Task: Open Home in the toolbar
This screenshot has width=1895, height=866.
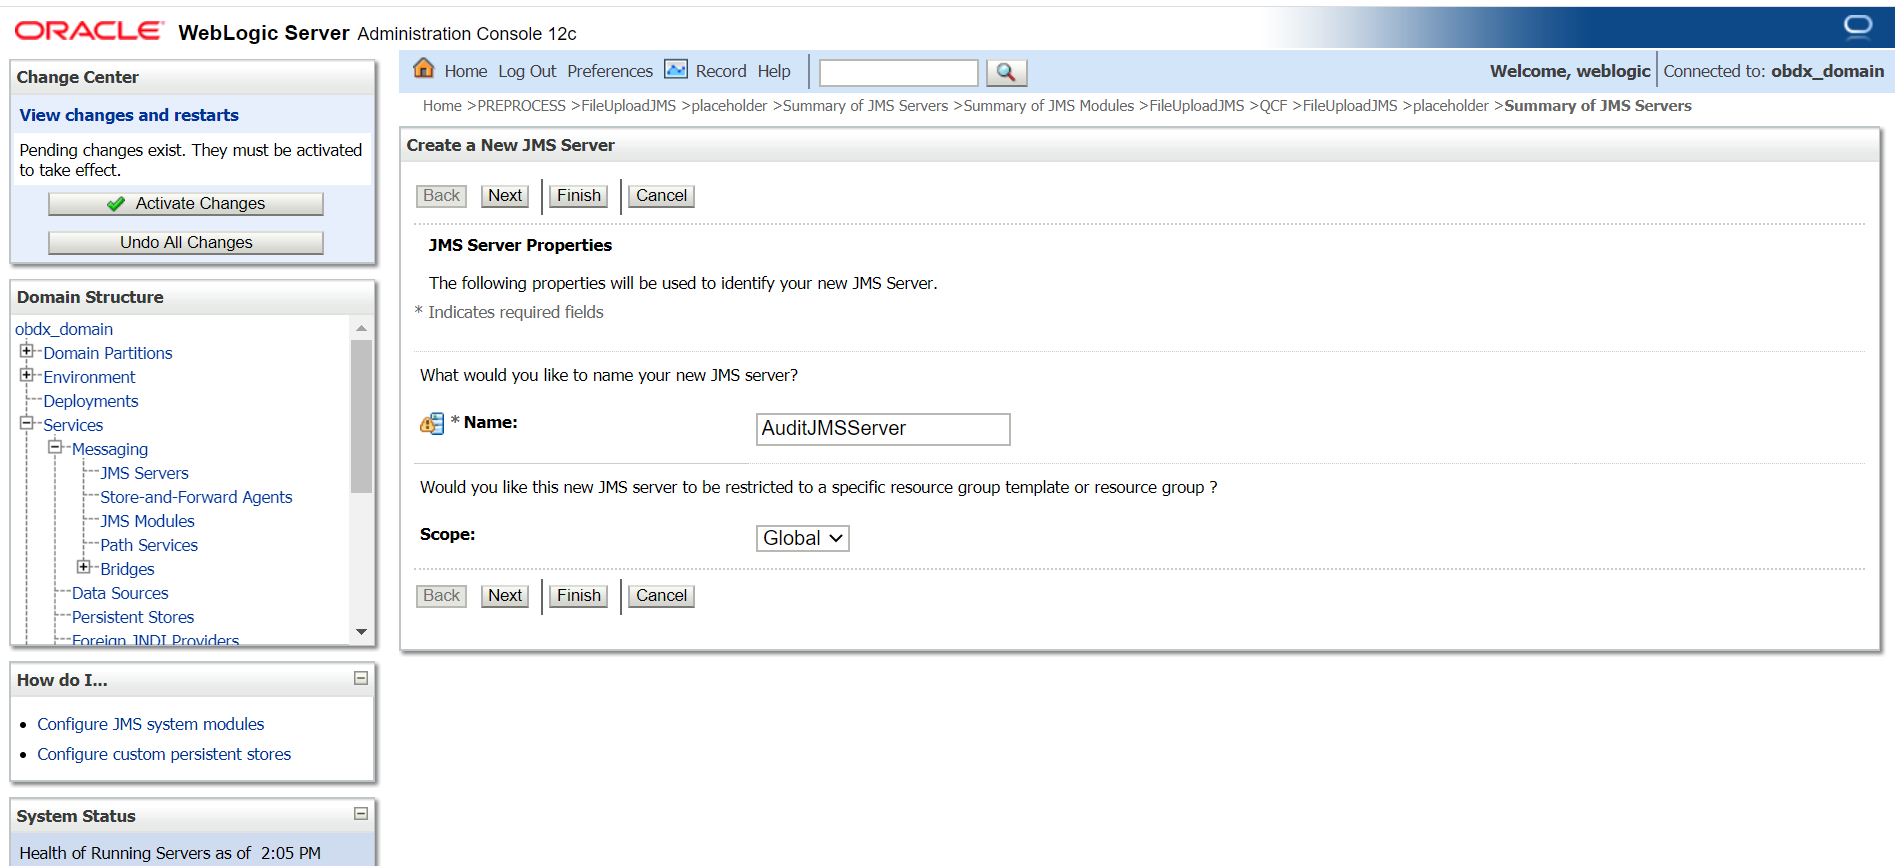Action: (466, 71)
